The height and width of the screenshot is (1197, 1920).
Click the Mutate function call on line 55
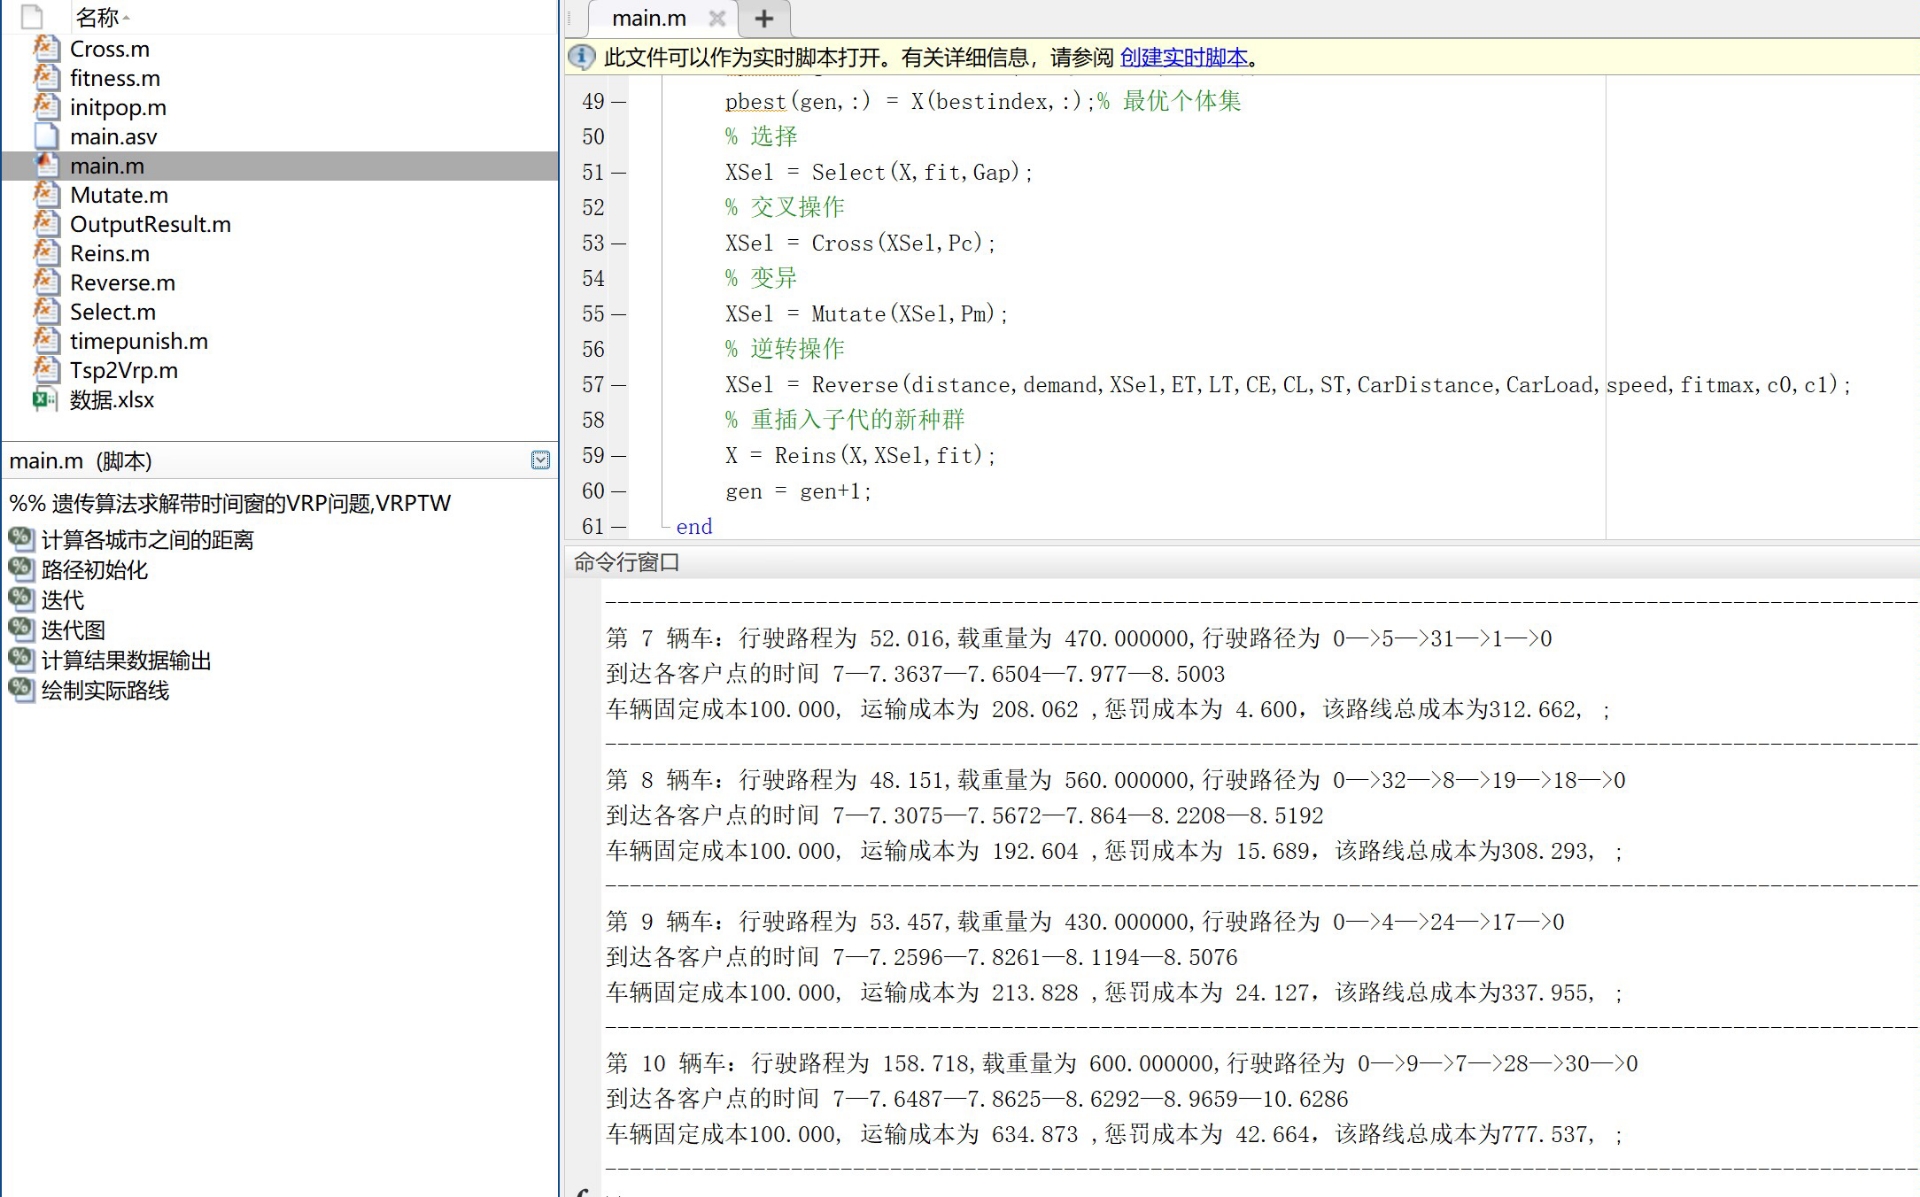coord(848,314)
